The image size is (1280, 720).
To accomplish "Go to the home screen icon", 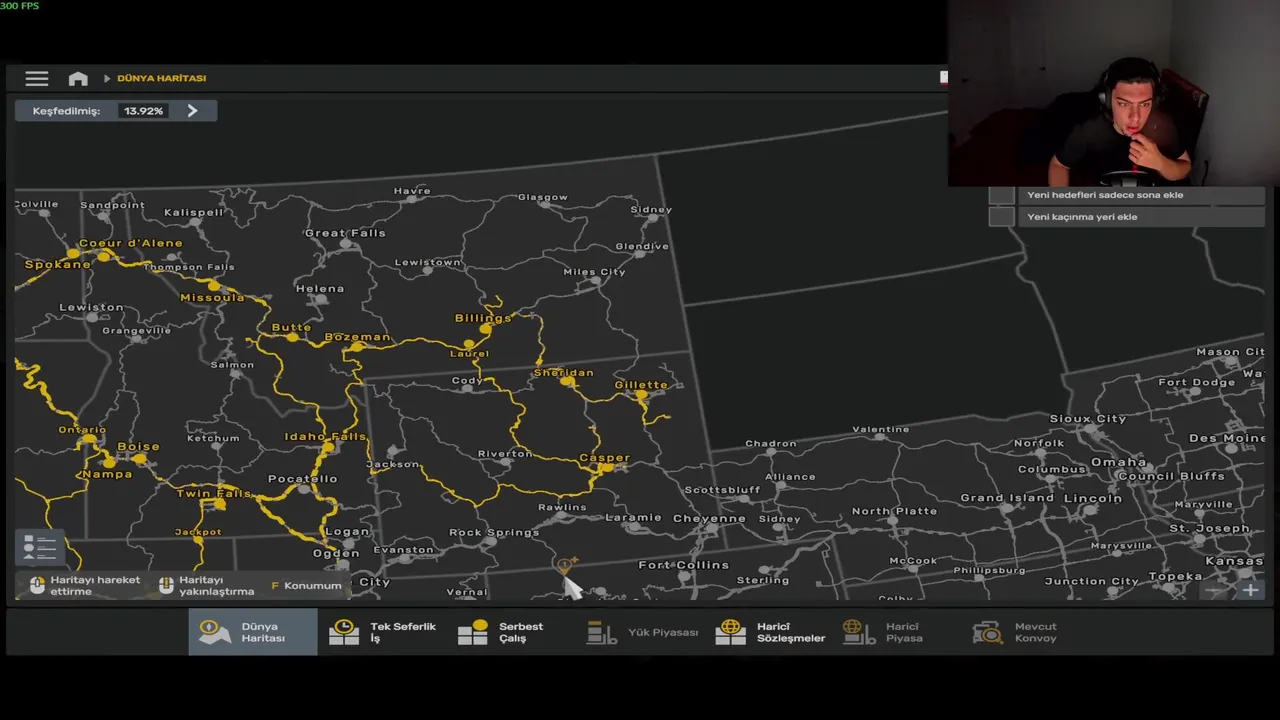I will pyautogui.click(x=78, y=79).
